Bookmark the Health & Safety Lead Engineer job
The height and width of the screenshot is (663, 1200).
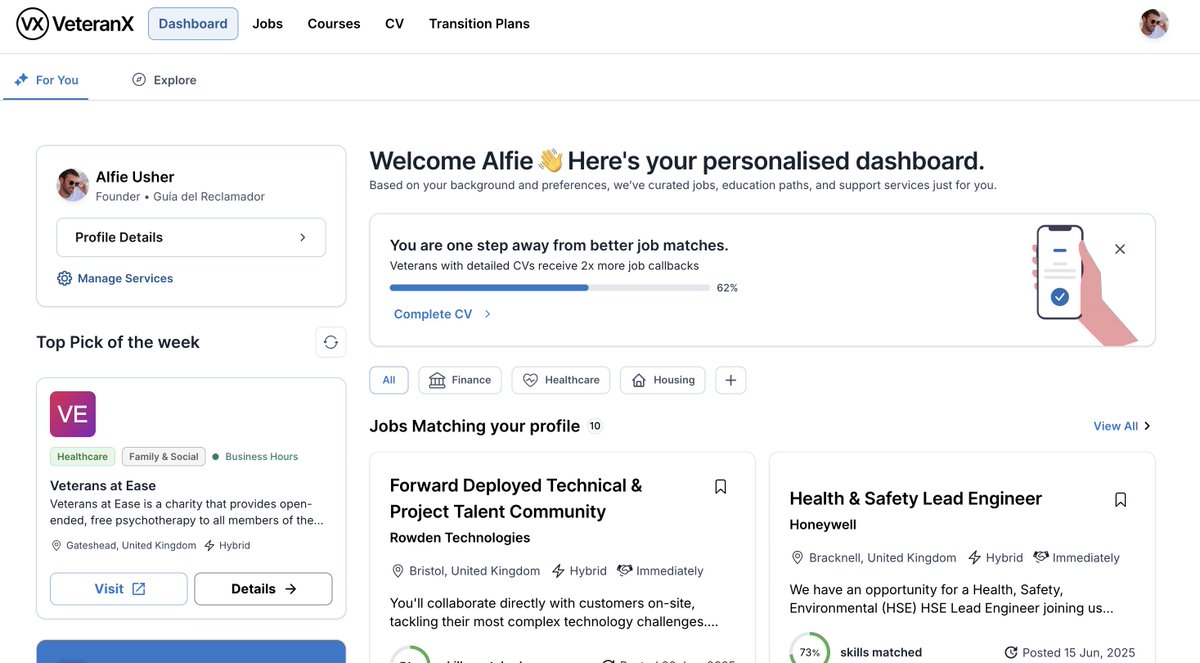(1121, 500)
